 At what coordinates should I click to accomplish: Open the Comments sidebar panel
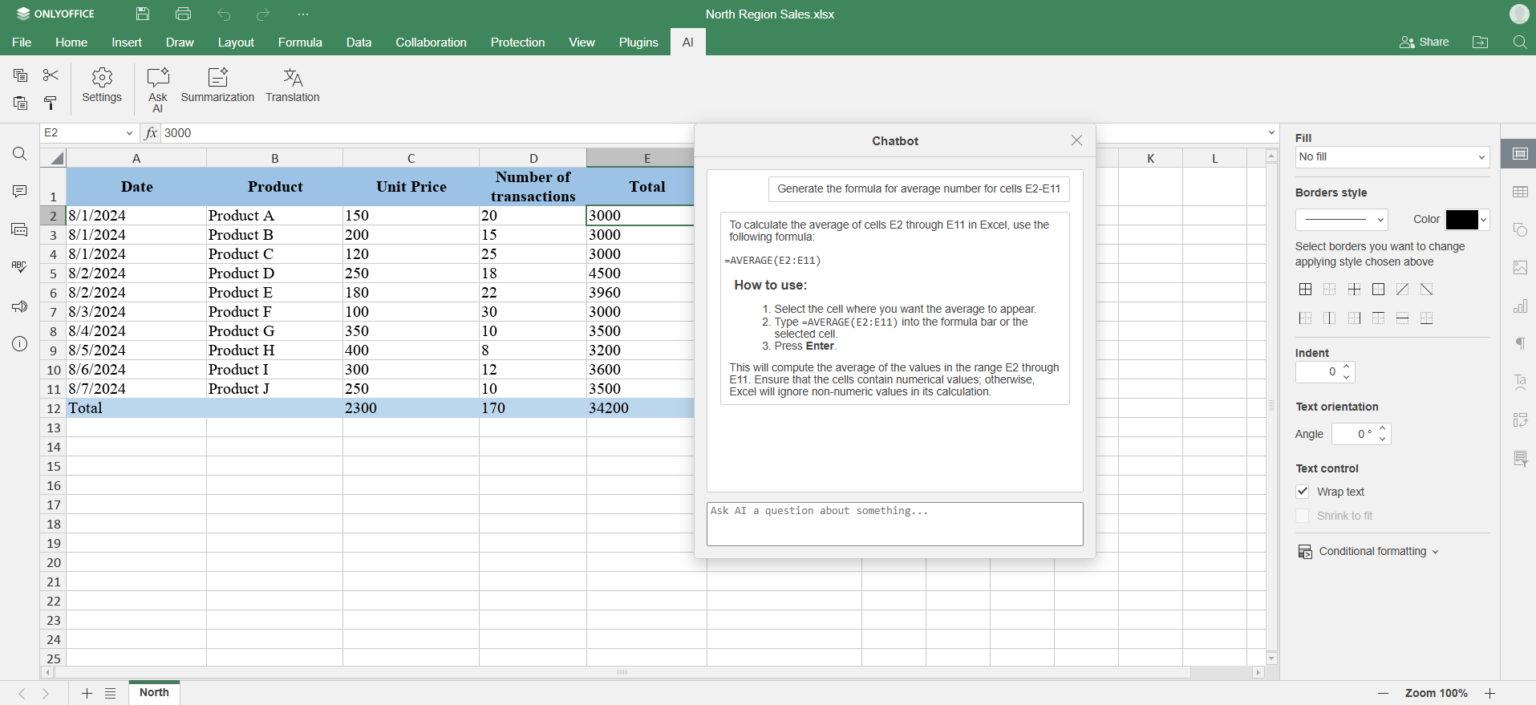point(19,191)
